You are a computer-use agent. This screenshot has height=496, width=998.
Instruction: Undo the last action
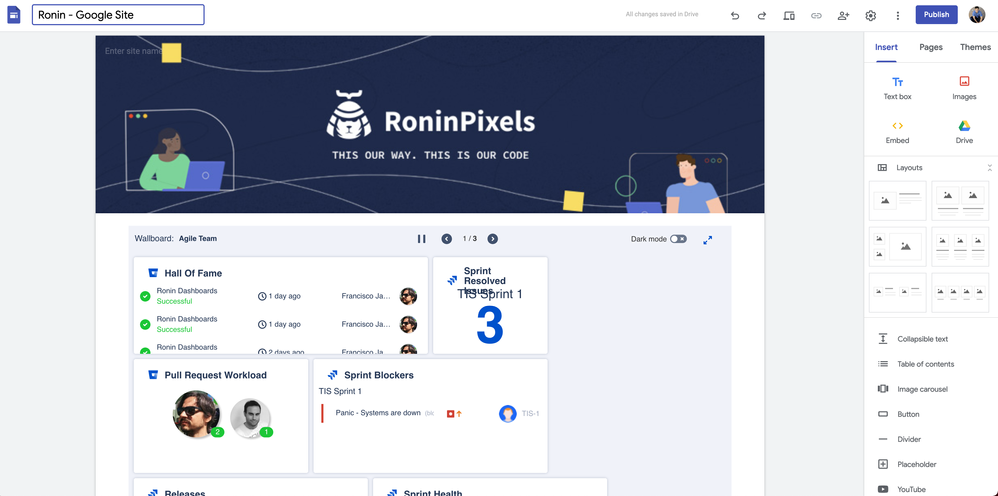click(x=735, y=15)
